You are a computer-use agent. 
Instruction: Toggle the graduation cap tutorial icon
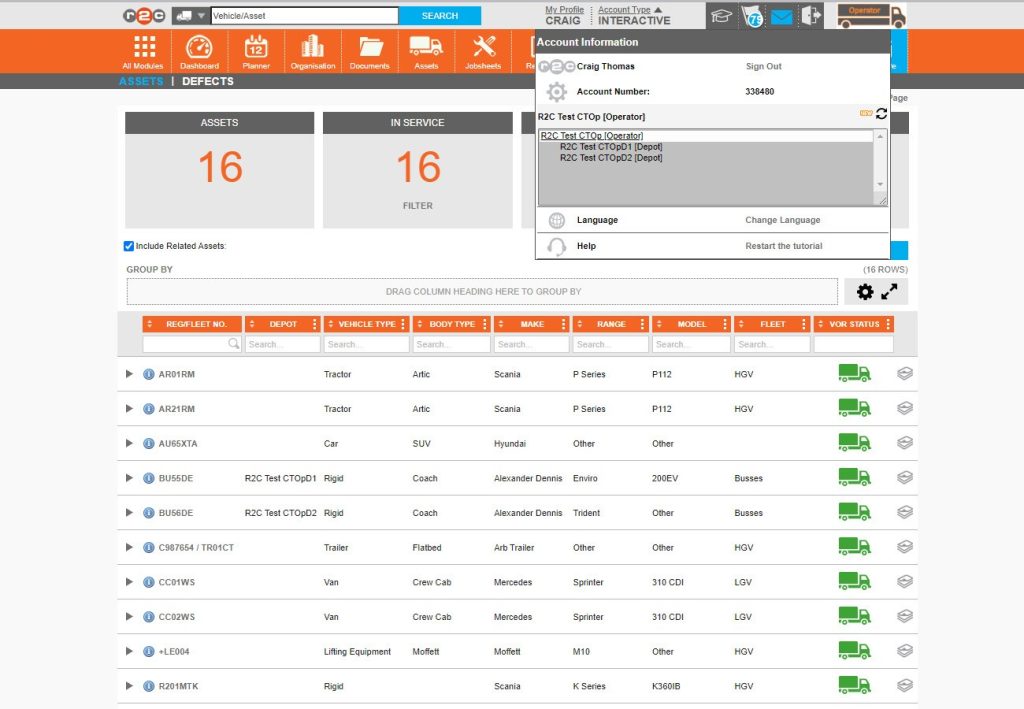pyautogui.click(x=722, y=15)
